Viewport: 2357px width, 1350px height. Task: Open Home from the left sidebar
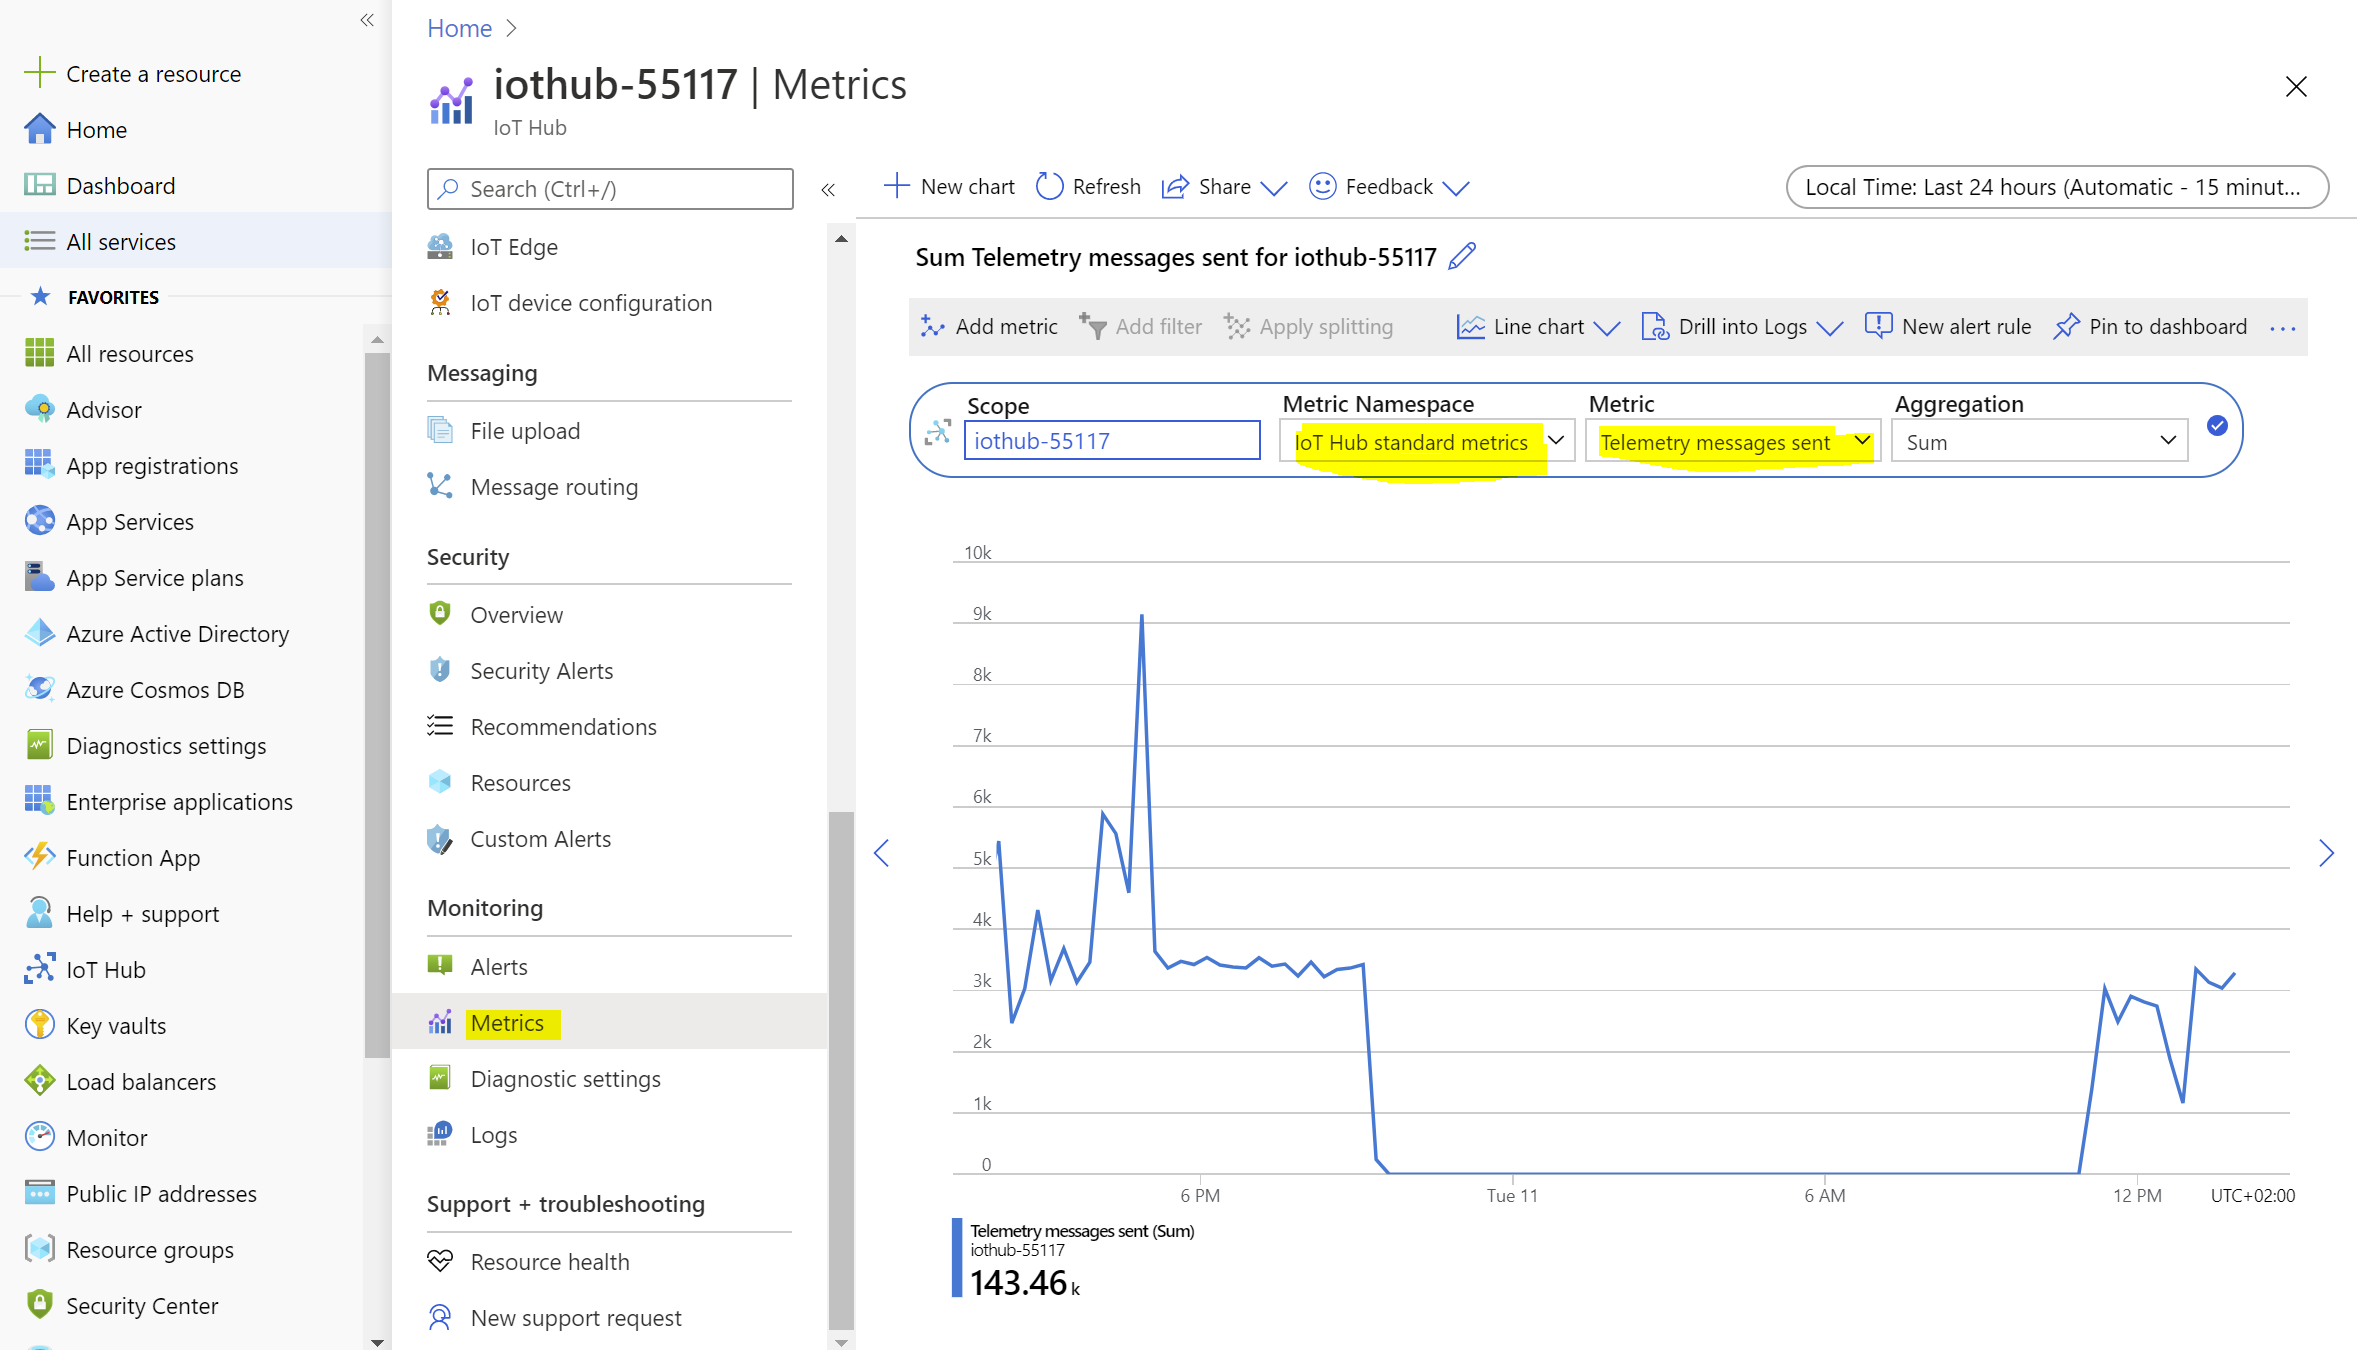[x=97, y=130]
